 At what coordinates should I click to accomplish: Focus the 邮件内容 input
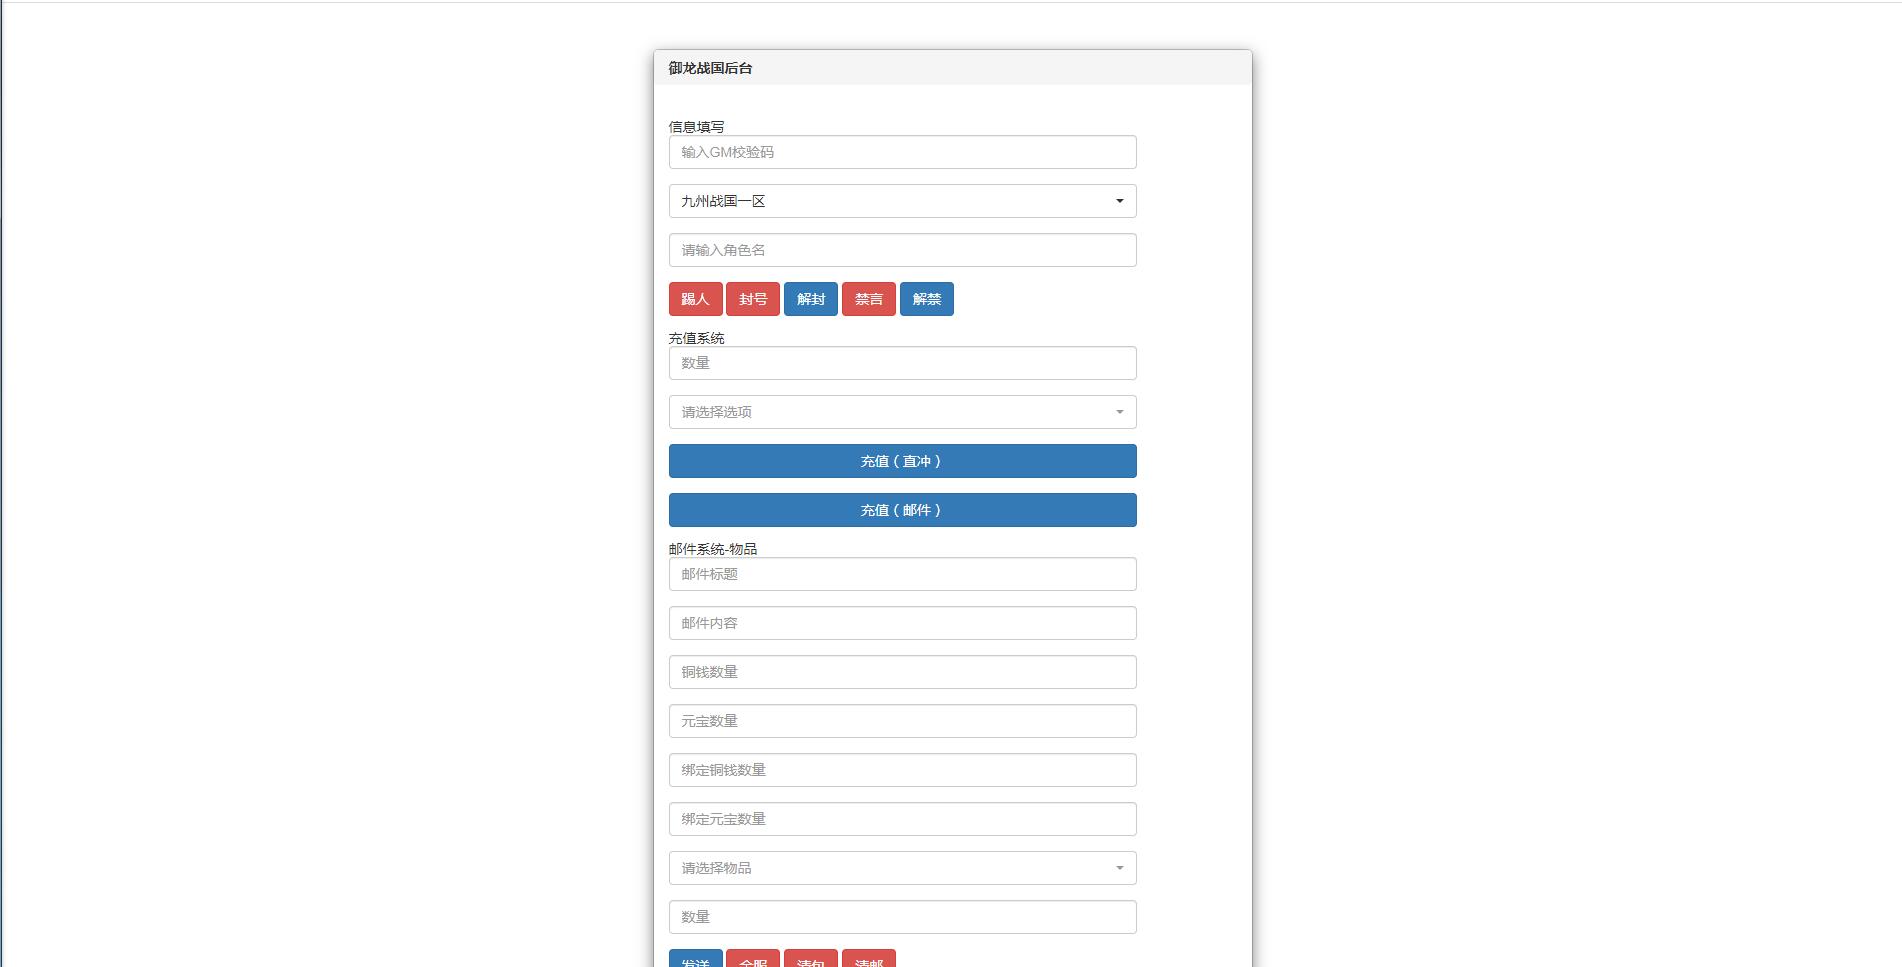(902, 623)
